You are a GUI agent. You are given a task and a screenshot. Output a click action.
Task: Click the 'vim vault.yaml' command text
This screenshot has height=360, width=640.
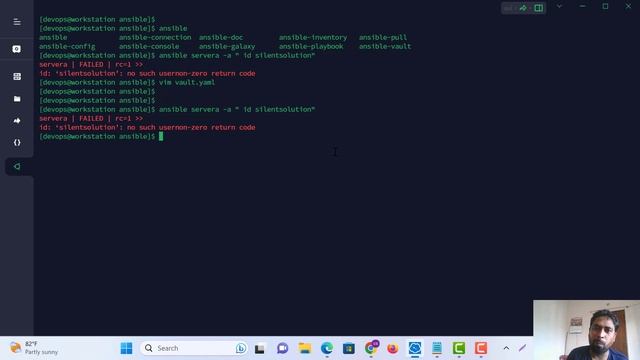187,82
